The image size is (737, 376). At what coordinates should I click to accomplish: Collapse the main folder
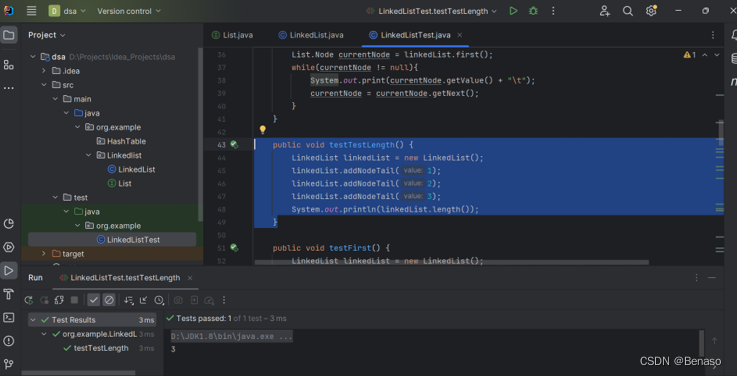pos(55,99)
